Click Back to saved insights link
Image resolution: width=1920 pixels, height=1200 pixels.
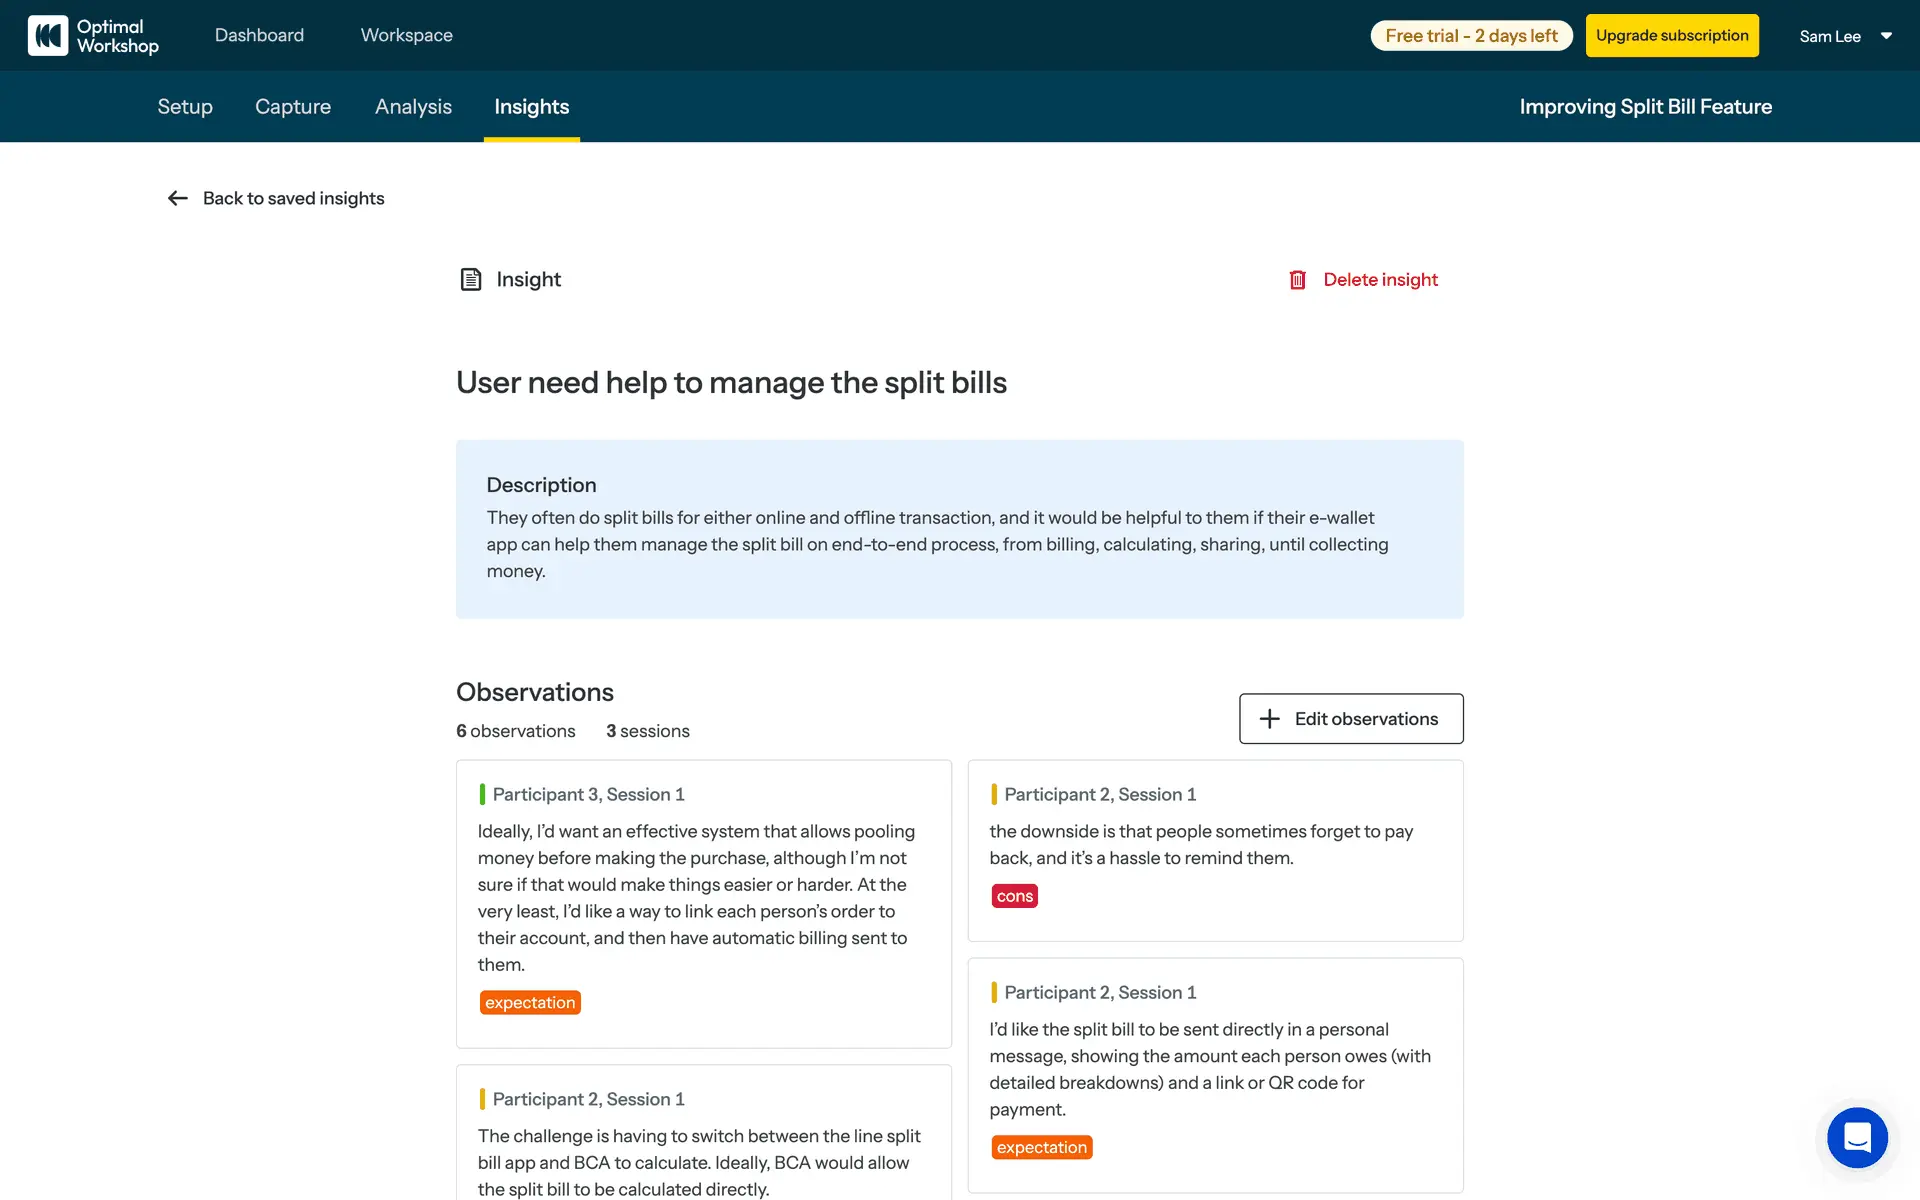293,198
